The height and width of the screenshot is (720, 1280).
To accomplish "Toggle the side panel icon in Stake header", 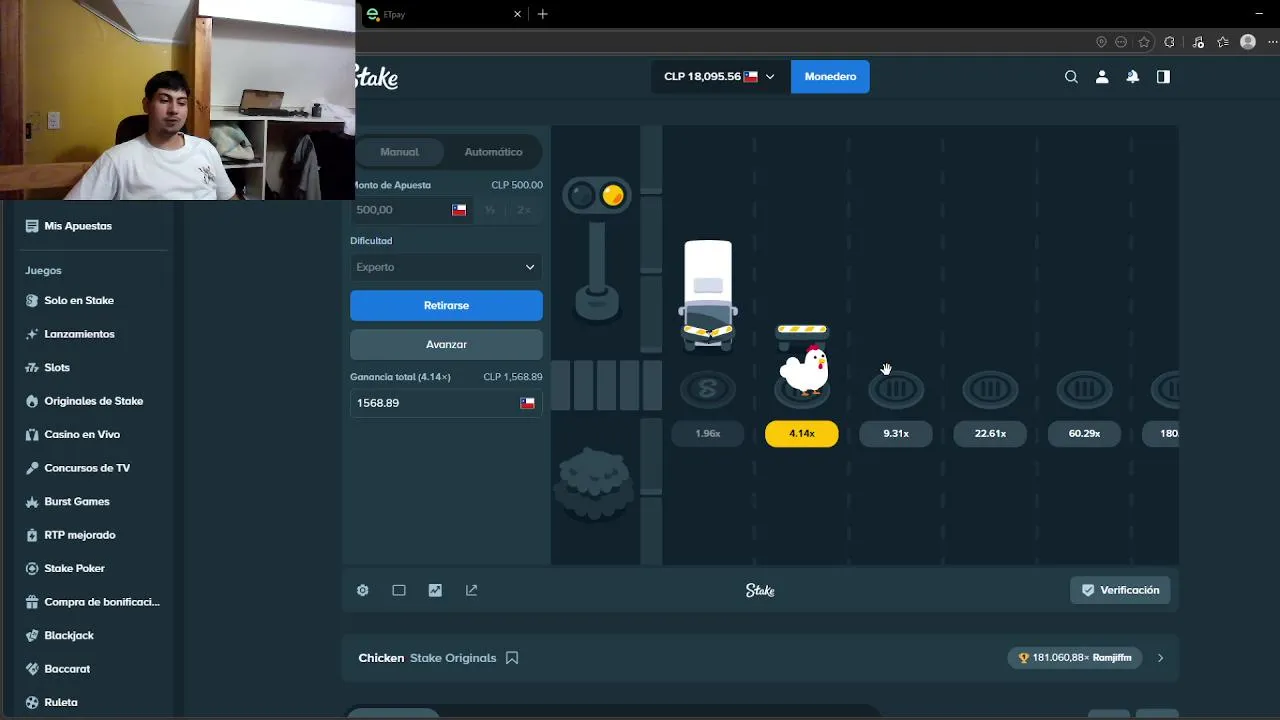I will pos(1163,77).
